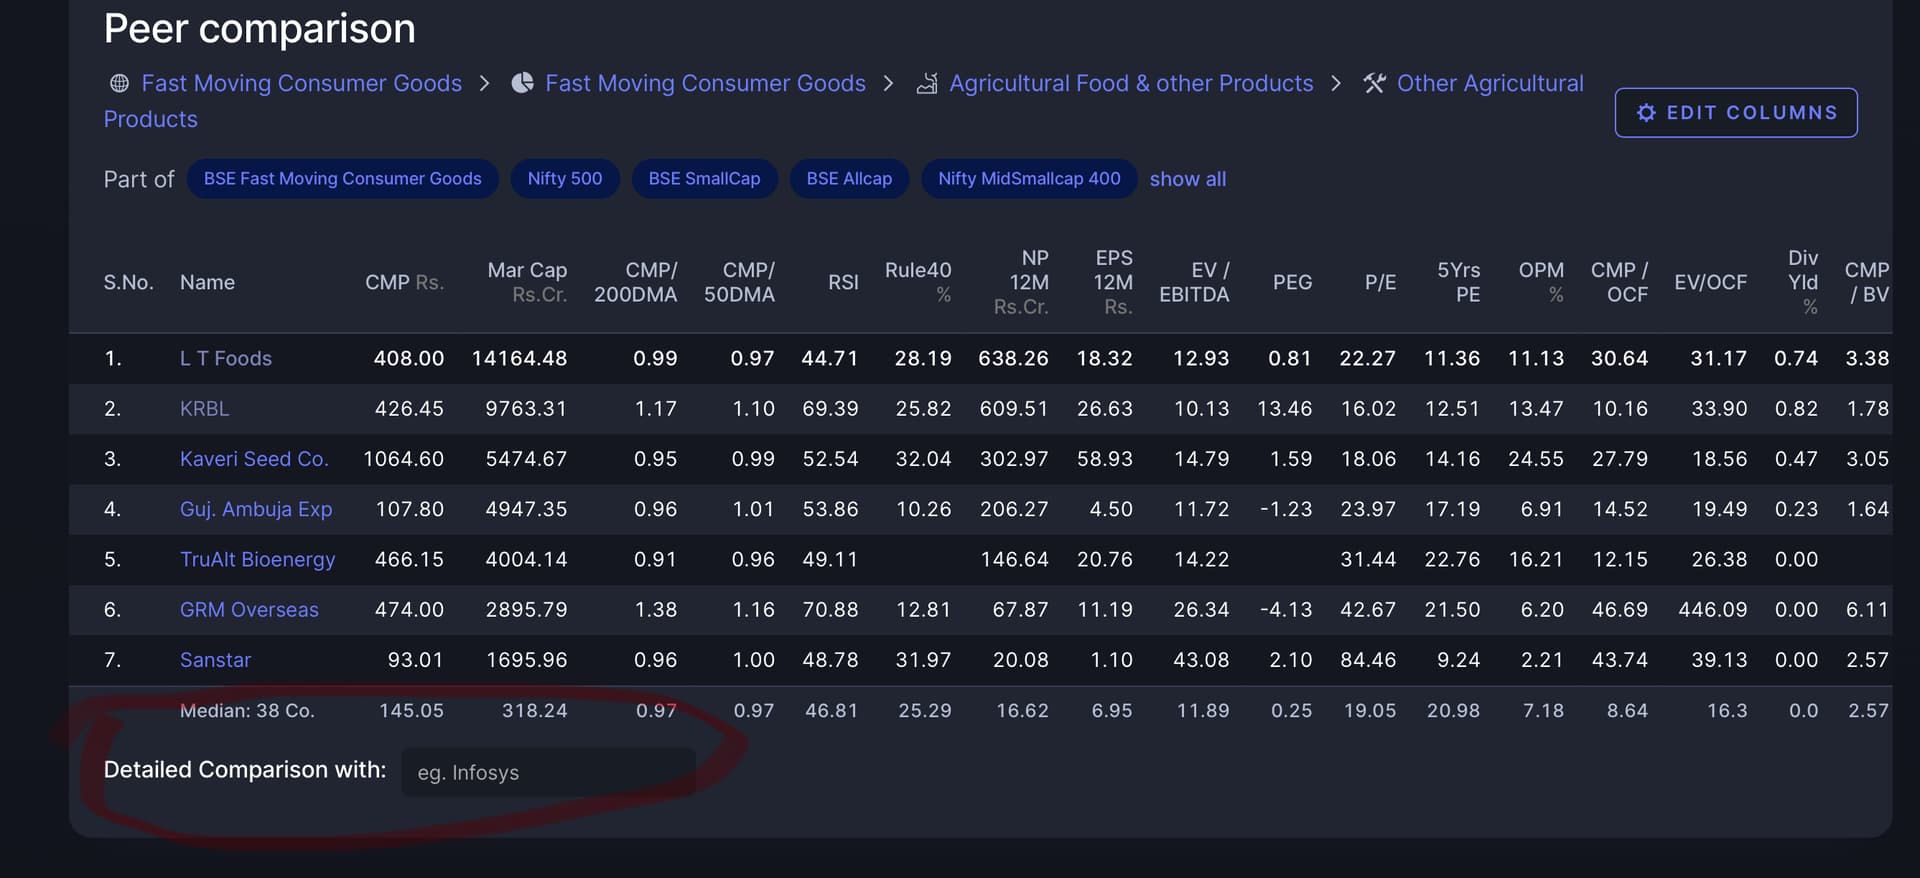Image resolution: width=1920 pixels, height=878 pixels.
Task: Click the gear icon in Edit Columns
Action: click(1645, 113)
